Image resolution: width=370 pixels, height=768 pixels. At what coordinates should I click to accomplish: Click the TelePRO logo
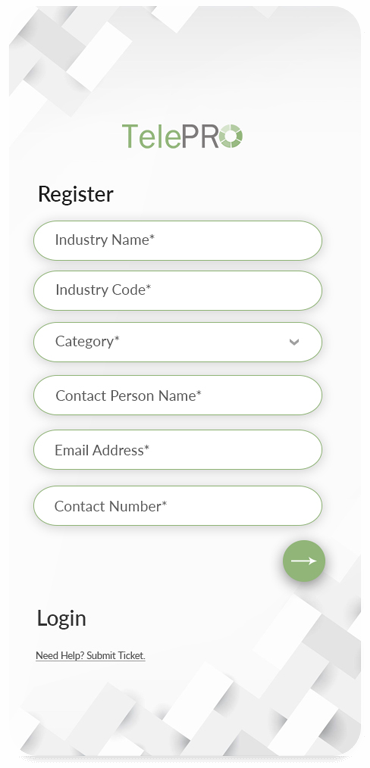[x=182, y=136]
